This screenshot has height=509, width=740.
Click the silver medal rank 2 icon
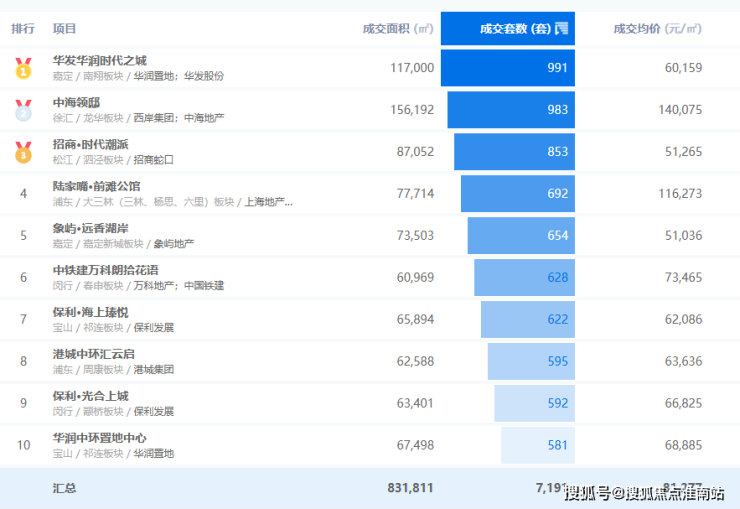coord(23,110)
